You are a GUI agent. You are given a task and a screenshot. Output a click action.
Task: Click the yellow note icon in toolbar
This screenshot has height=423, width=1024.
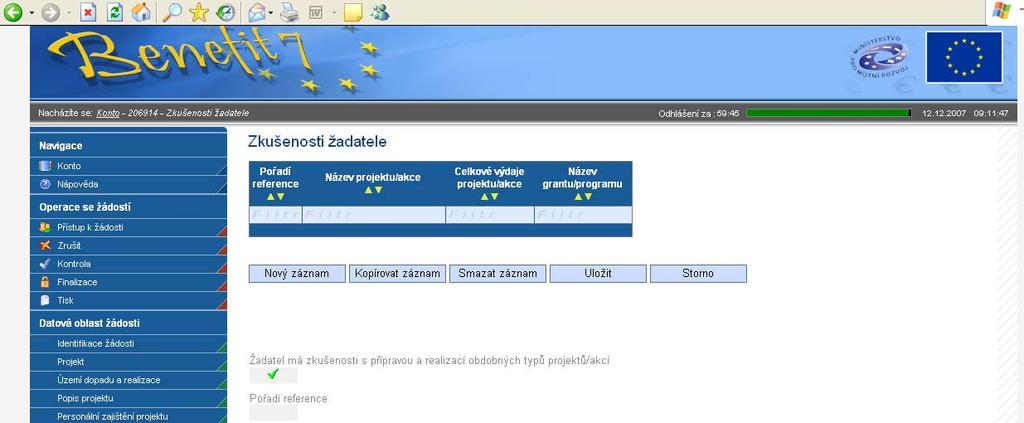[353, 12]
